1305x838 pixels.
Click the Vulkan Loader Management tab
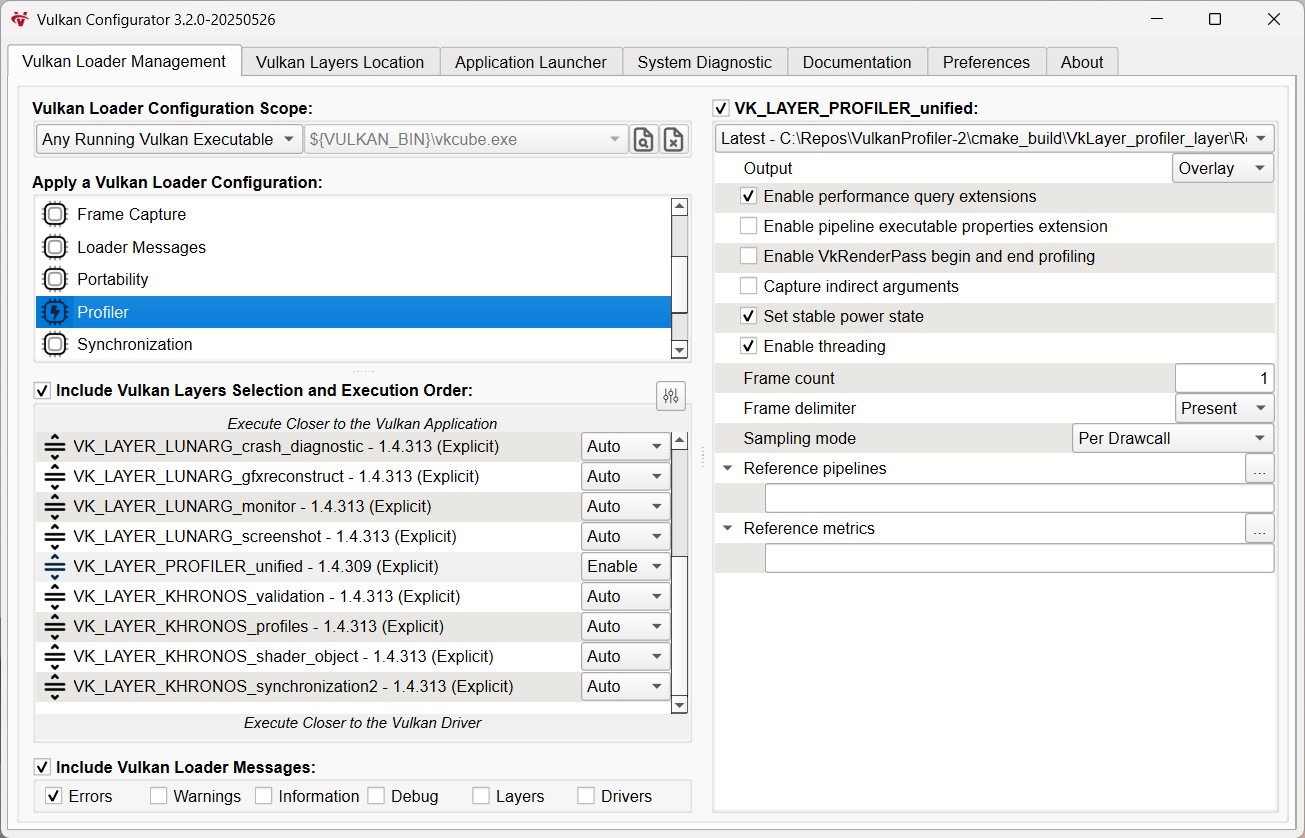pos(124,61)
